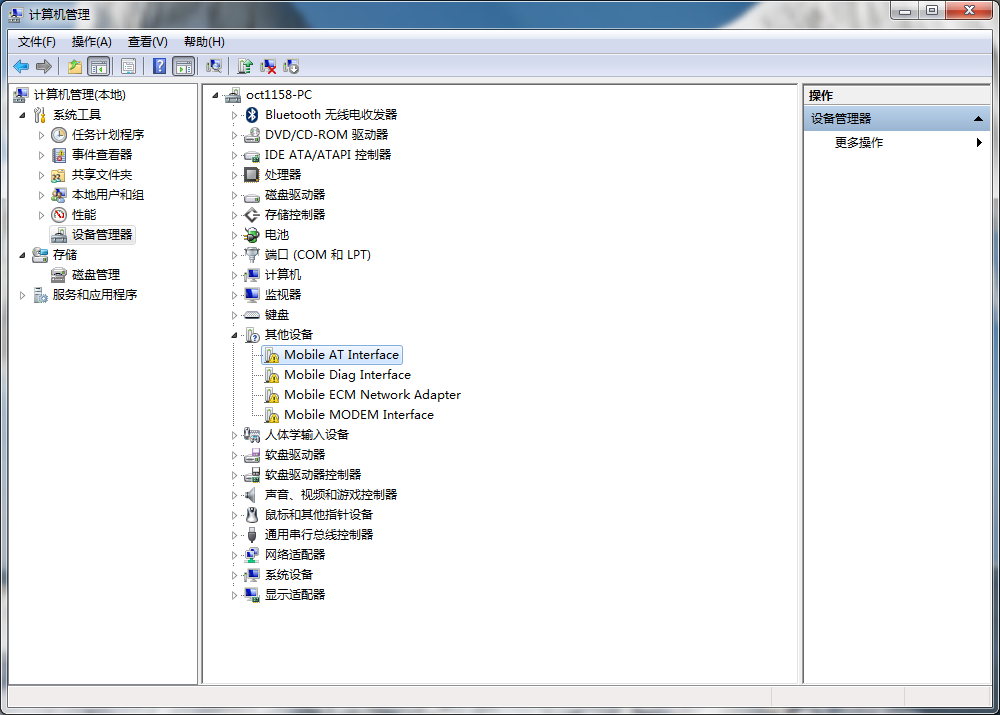The width and height of the screenshot is (1000, 715).
Task: Click the Up one level folder icon
Action: [x=75, y=66]
